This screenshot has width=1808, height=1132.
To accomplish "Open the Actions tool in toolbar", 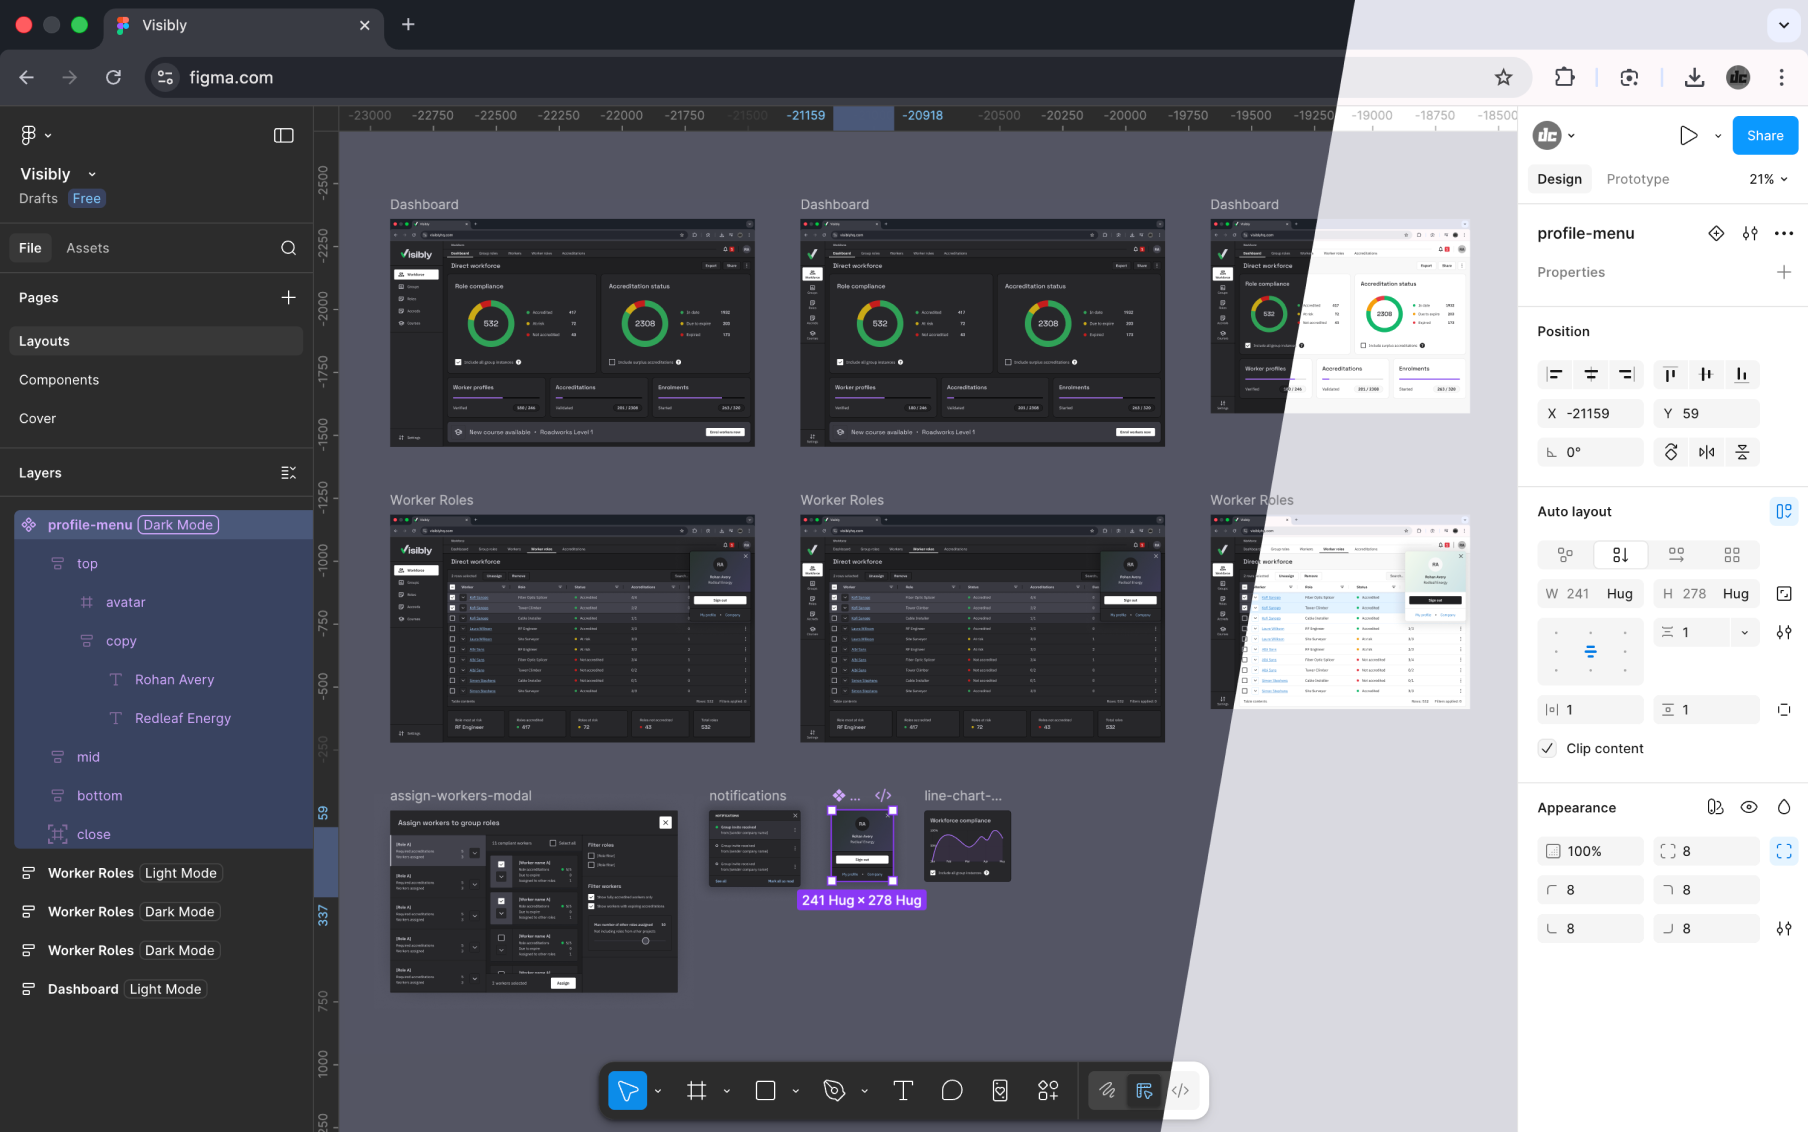I will (1048, 1091).
